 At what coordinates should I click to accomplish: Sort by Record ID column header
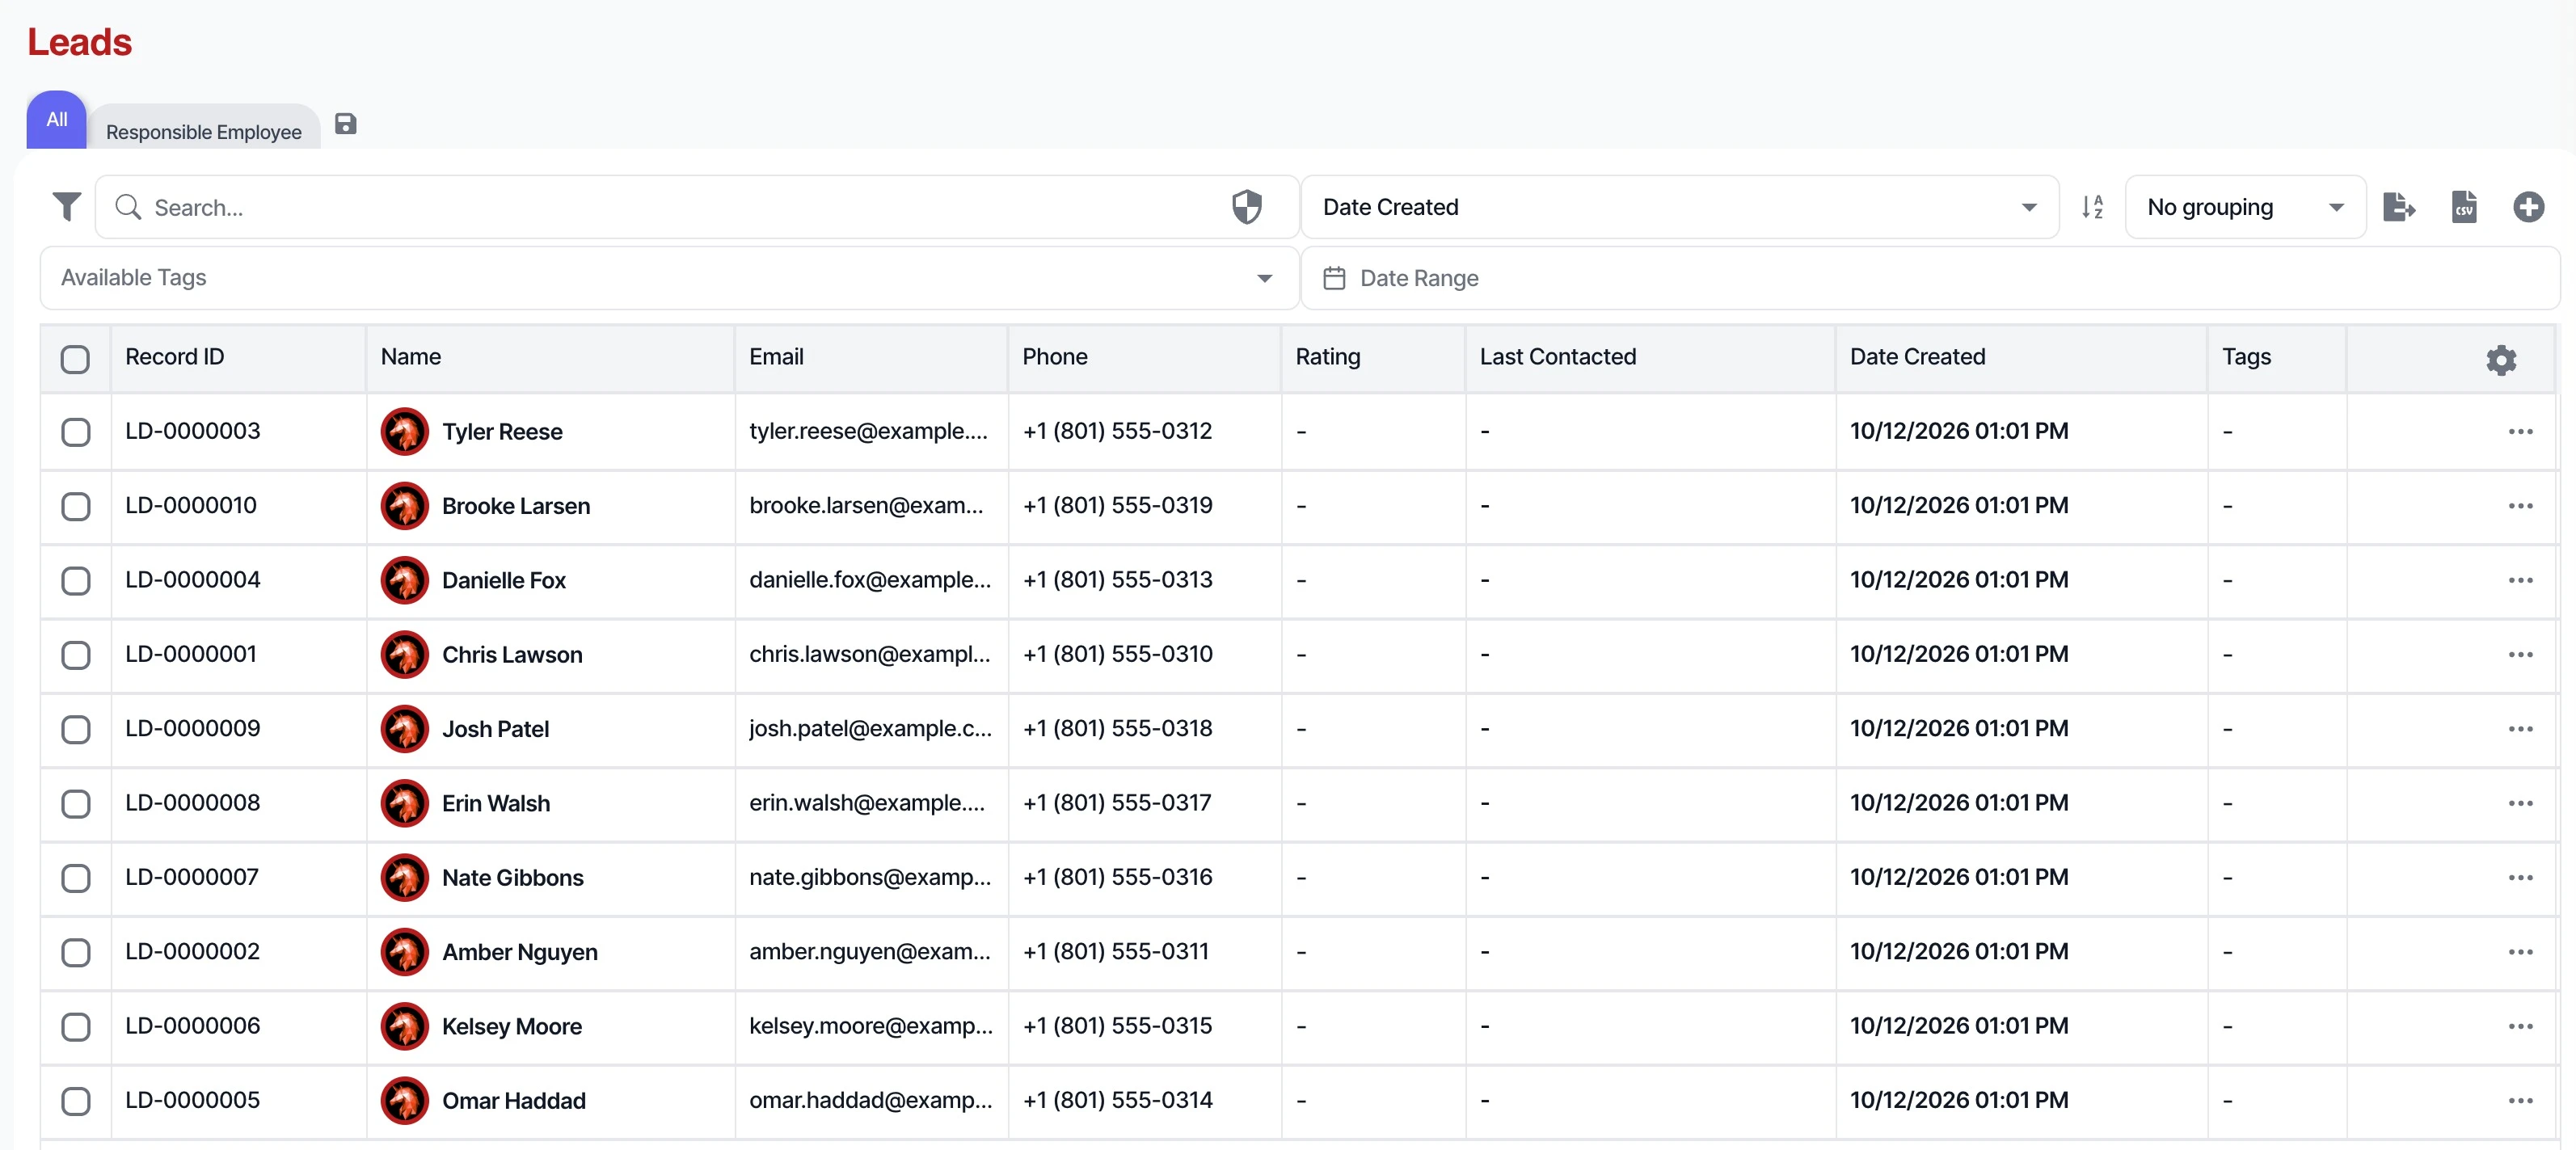[x=175, y=357]
